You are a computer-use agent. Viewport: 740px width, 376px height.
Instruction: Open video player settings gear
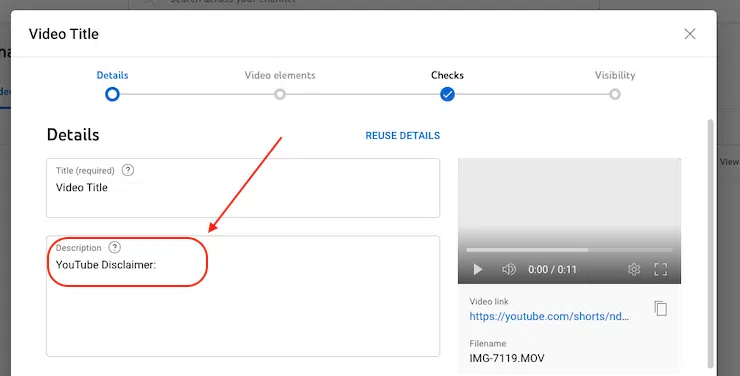634,269
